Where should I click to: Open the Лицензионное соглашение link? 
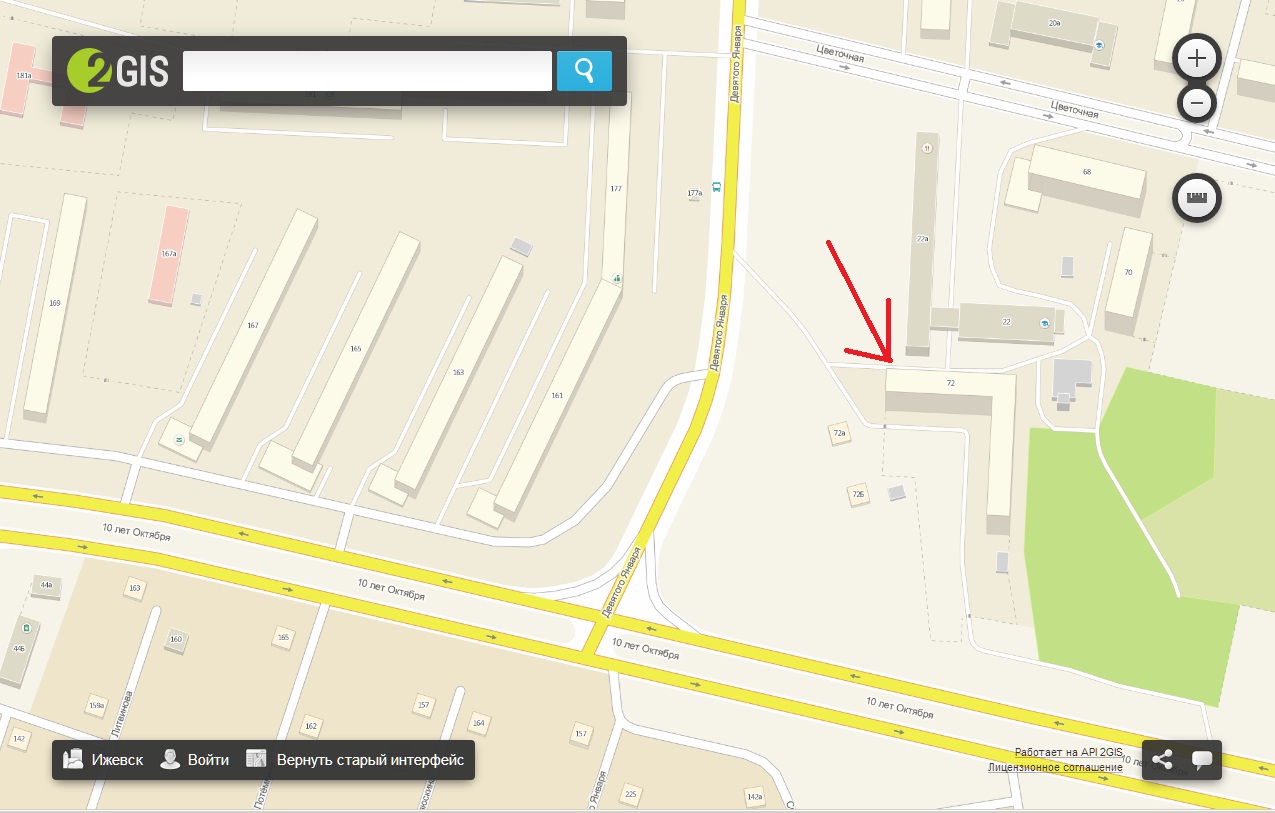pos(1055,767)
